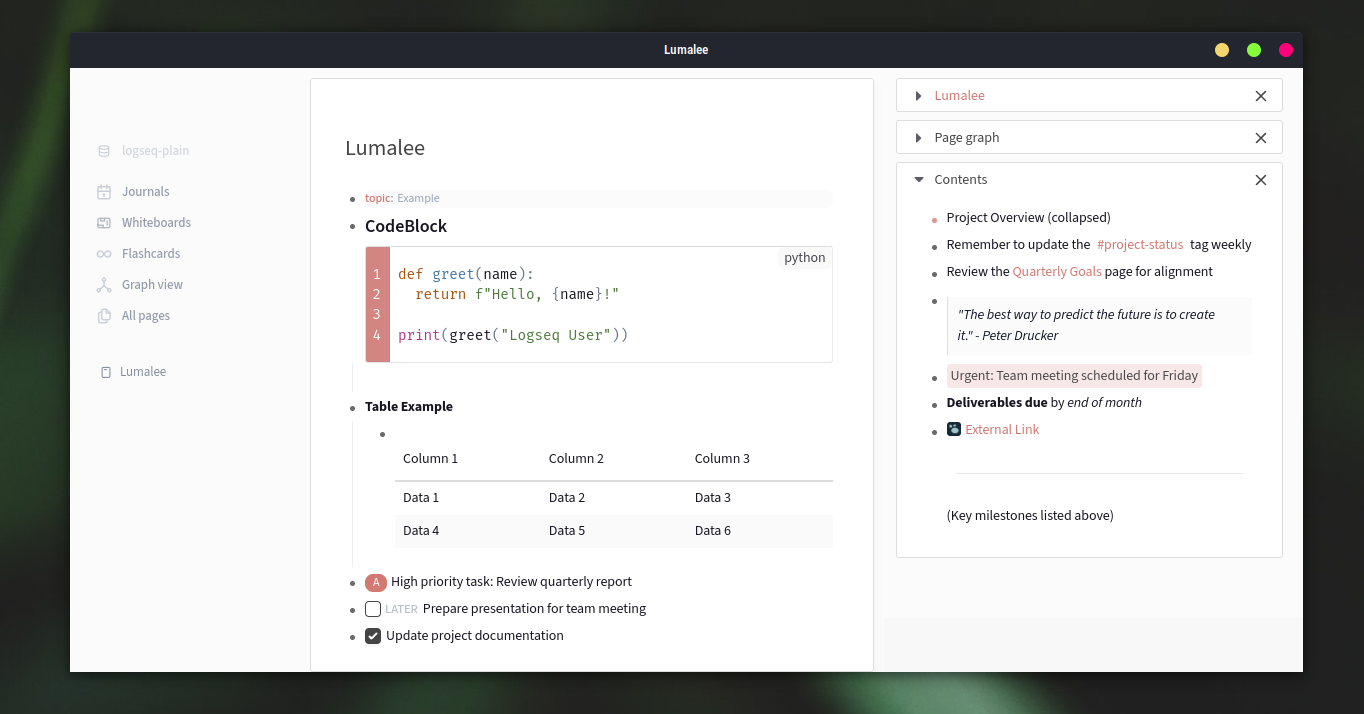Viewport: 1364px width, 714px height.
Task: Click highlighted Urgent: Team meeting text
Action: (1074, 376)
